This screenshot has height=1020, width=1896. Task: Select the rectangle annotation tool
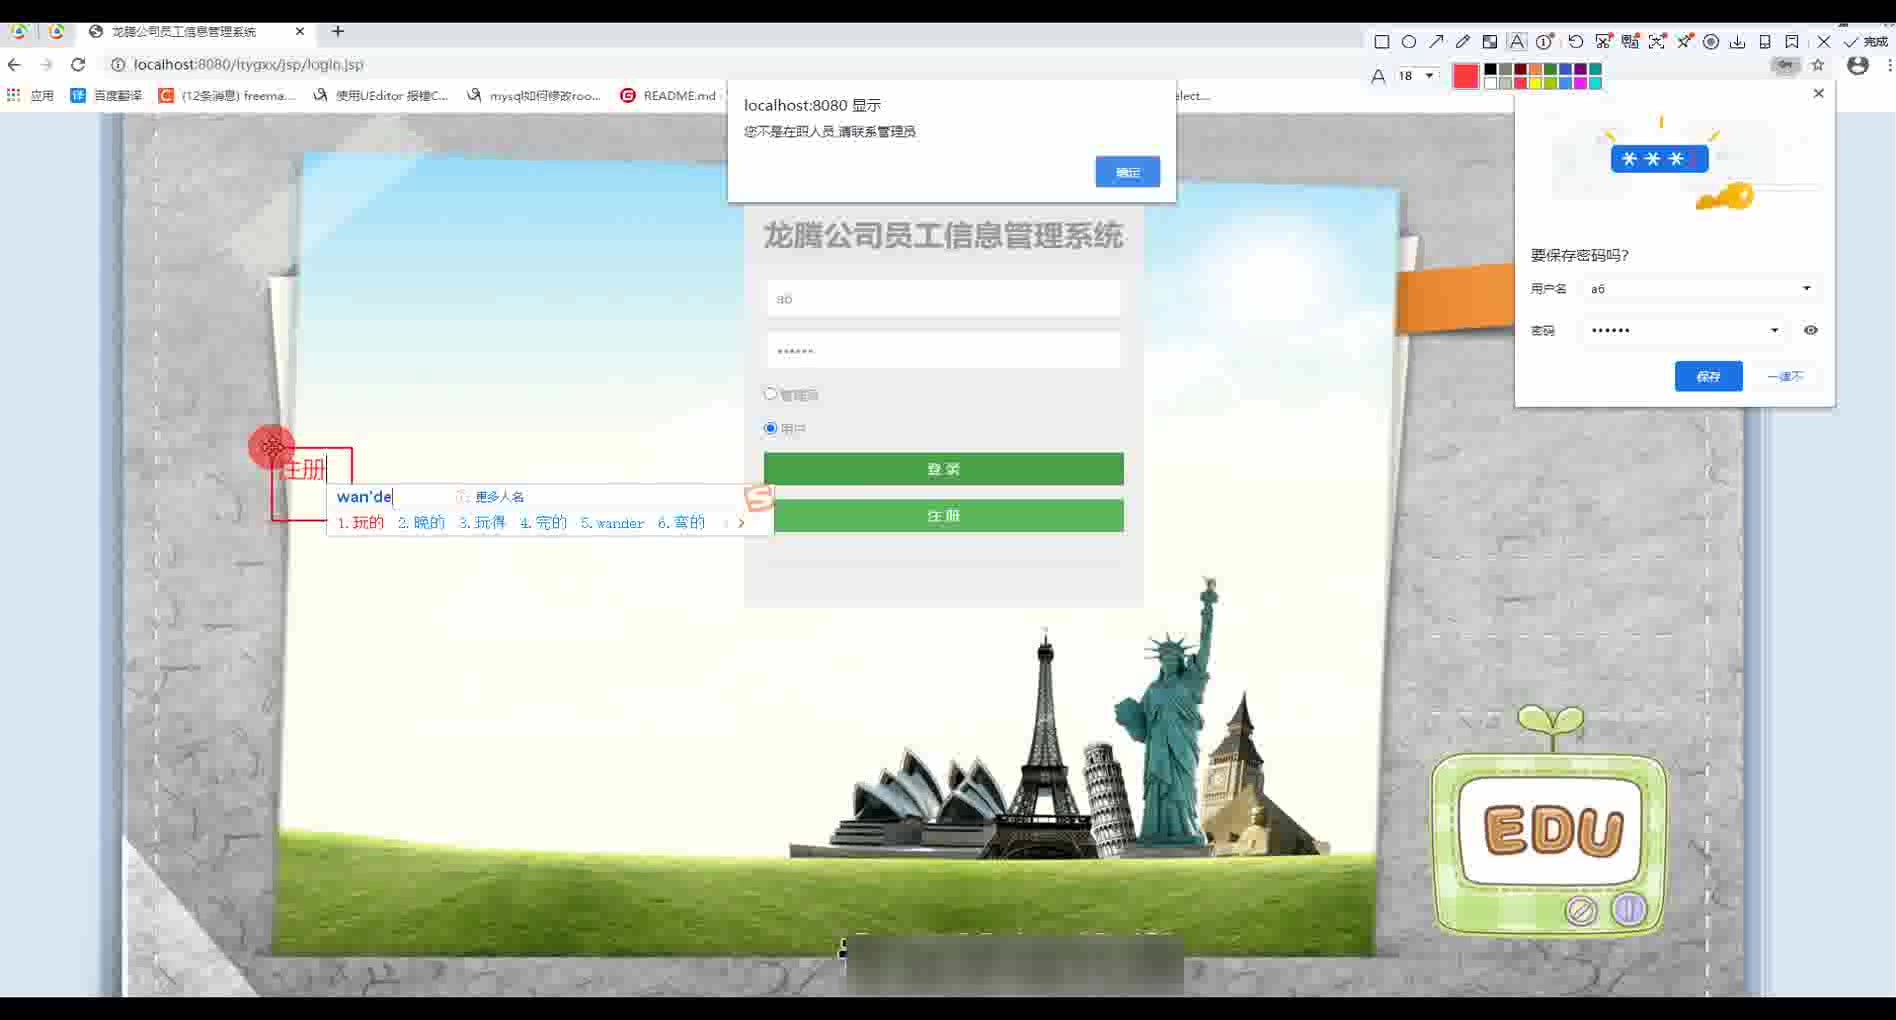[1381, 42]
